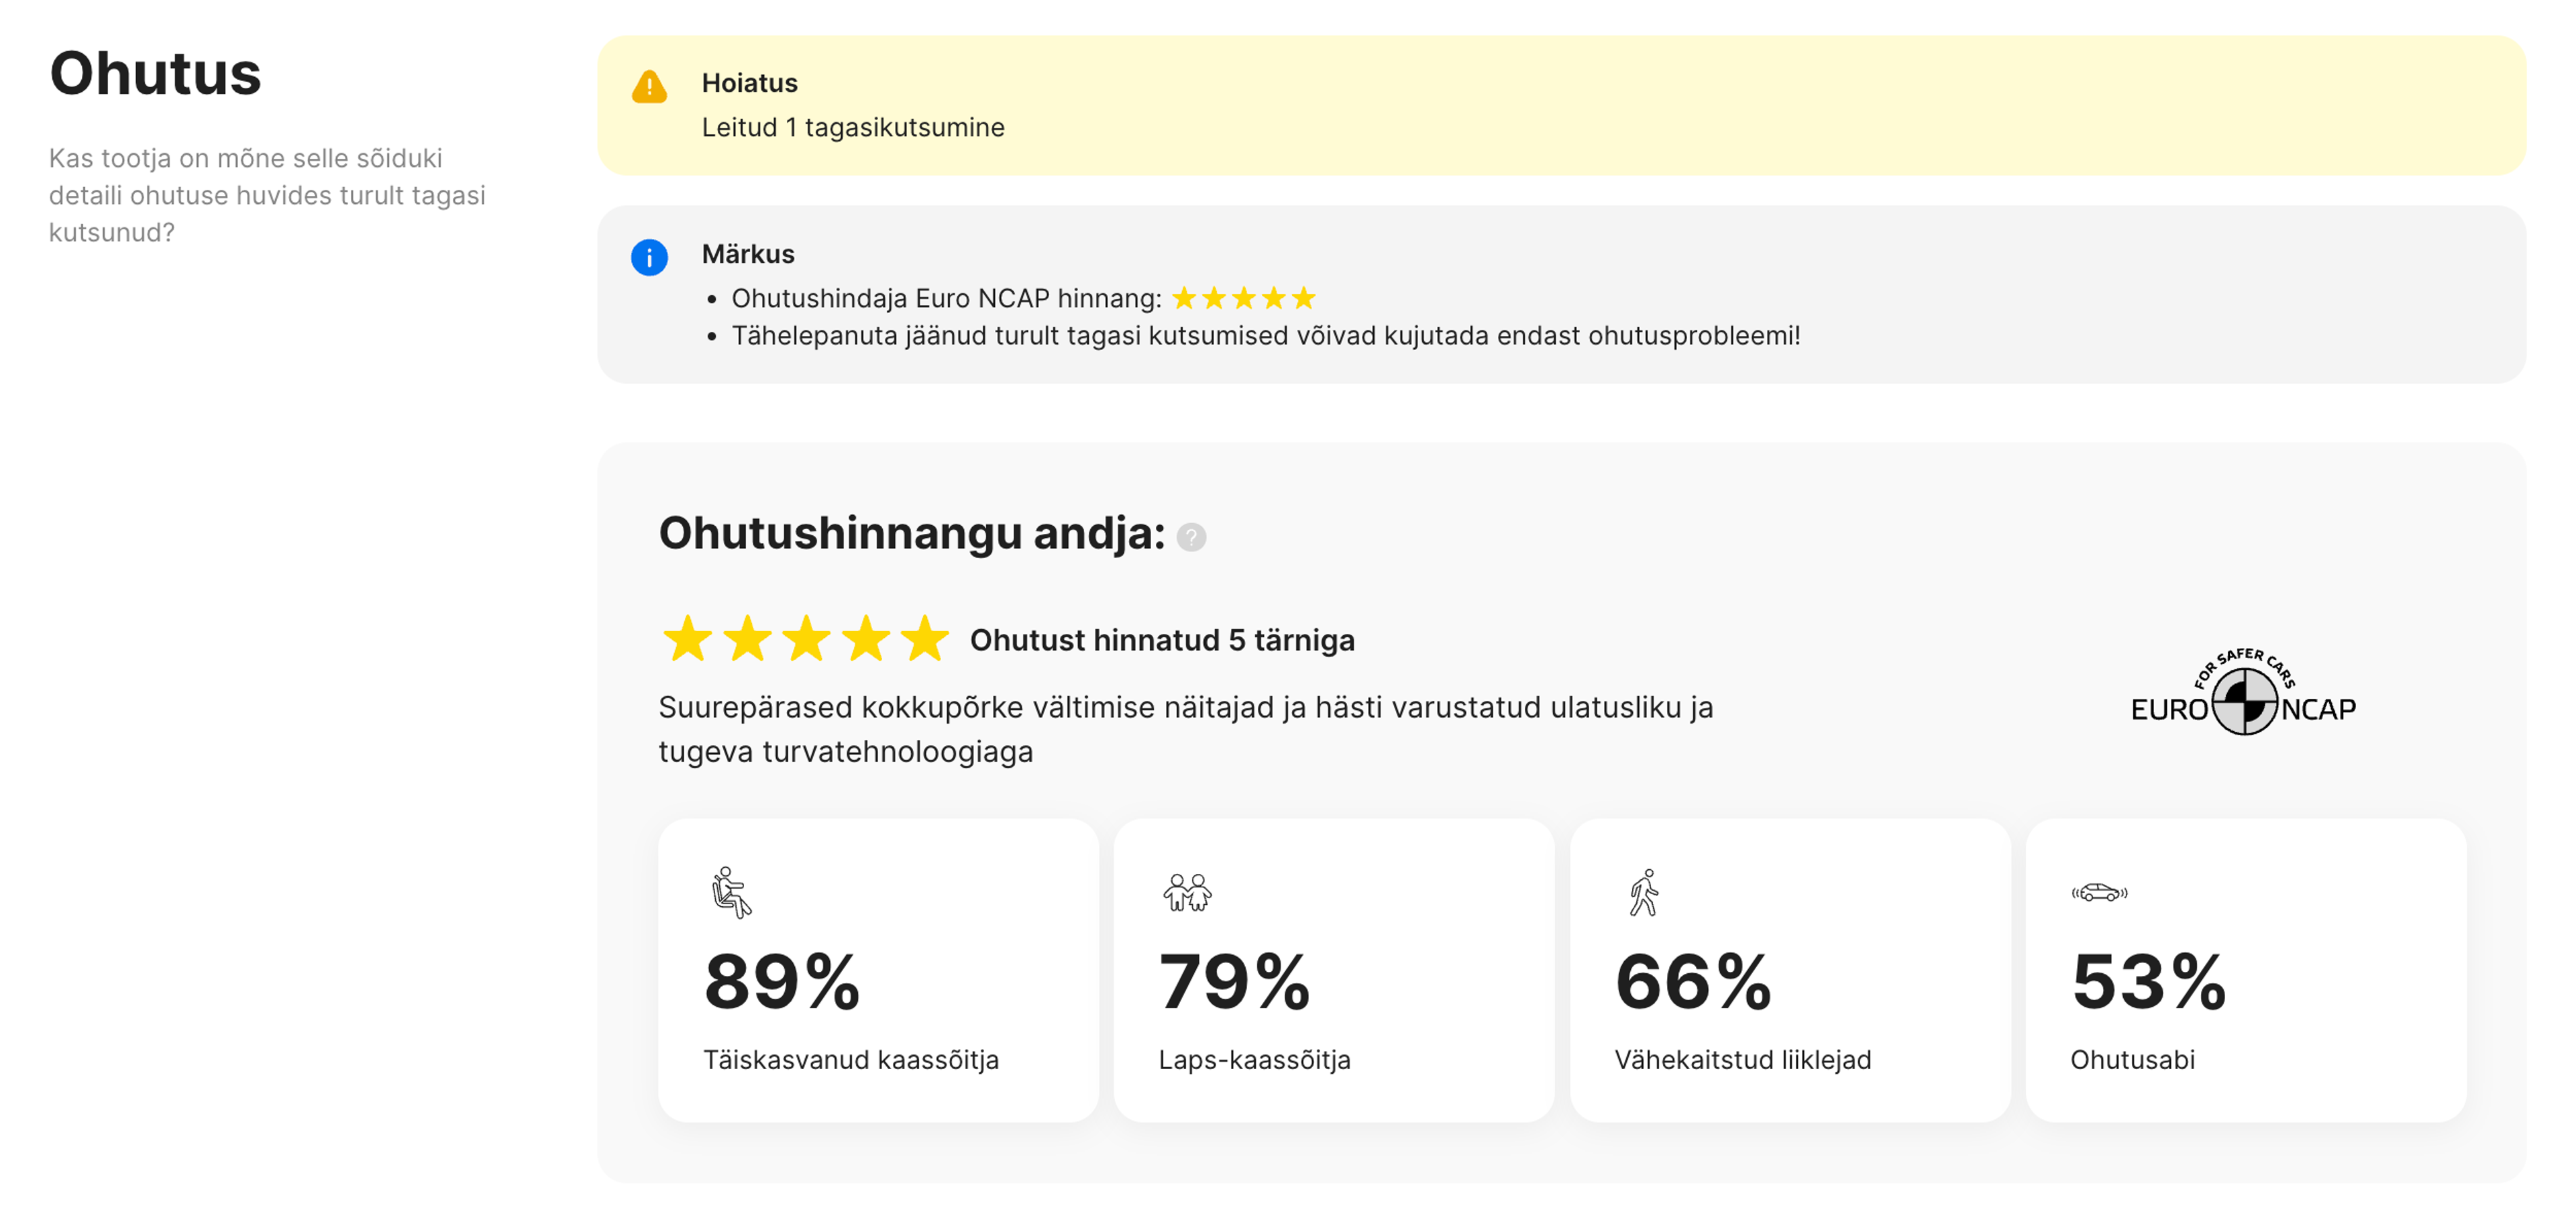Image resolution: width=2576 pixels, height=1218 pixels.
Task: Click the help question mark icon
Action: 1191,537
